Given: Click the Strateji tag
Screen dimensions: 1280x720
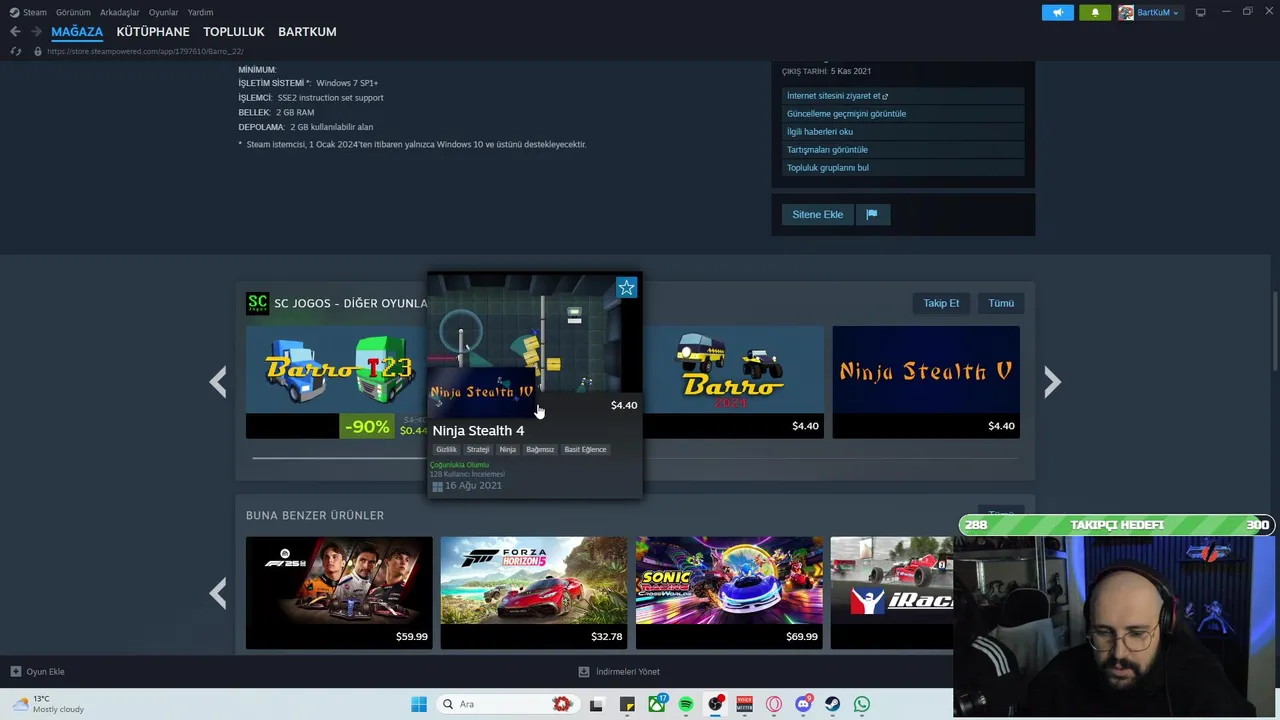Looking at the screenshot, I should (478, 449).
